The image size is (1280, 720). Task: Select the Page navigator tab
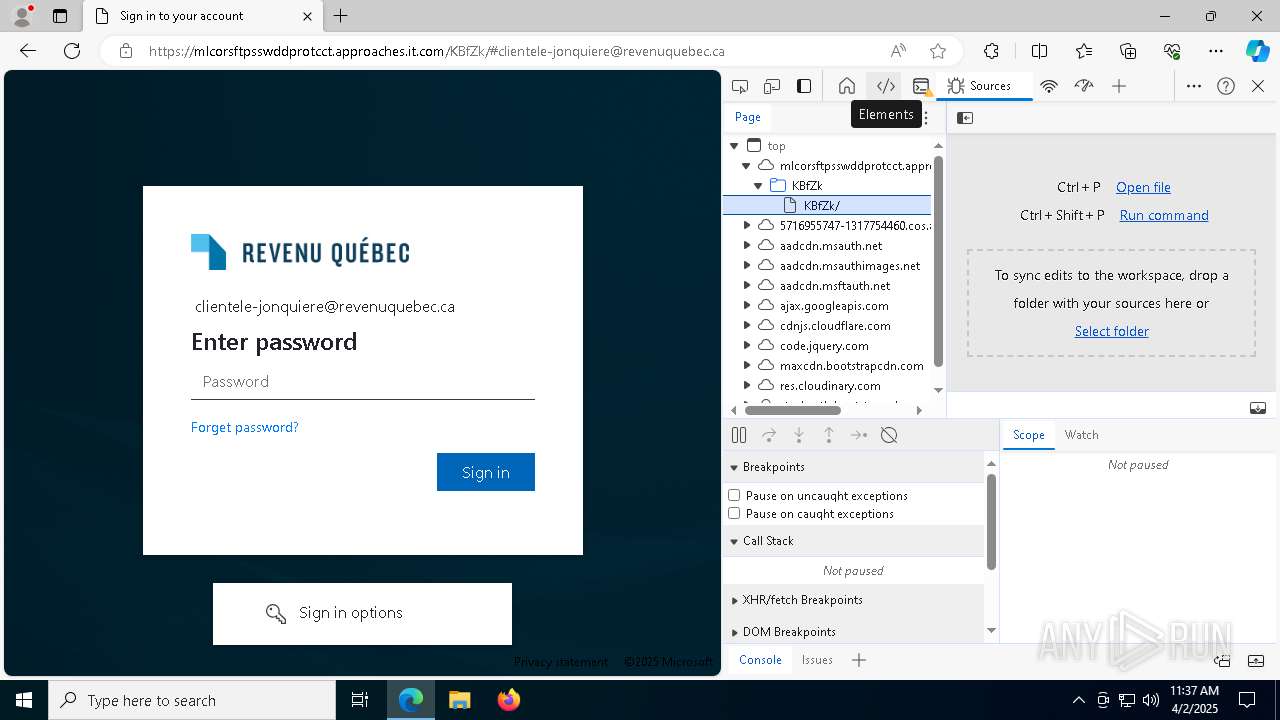tap(748, 117)
